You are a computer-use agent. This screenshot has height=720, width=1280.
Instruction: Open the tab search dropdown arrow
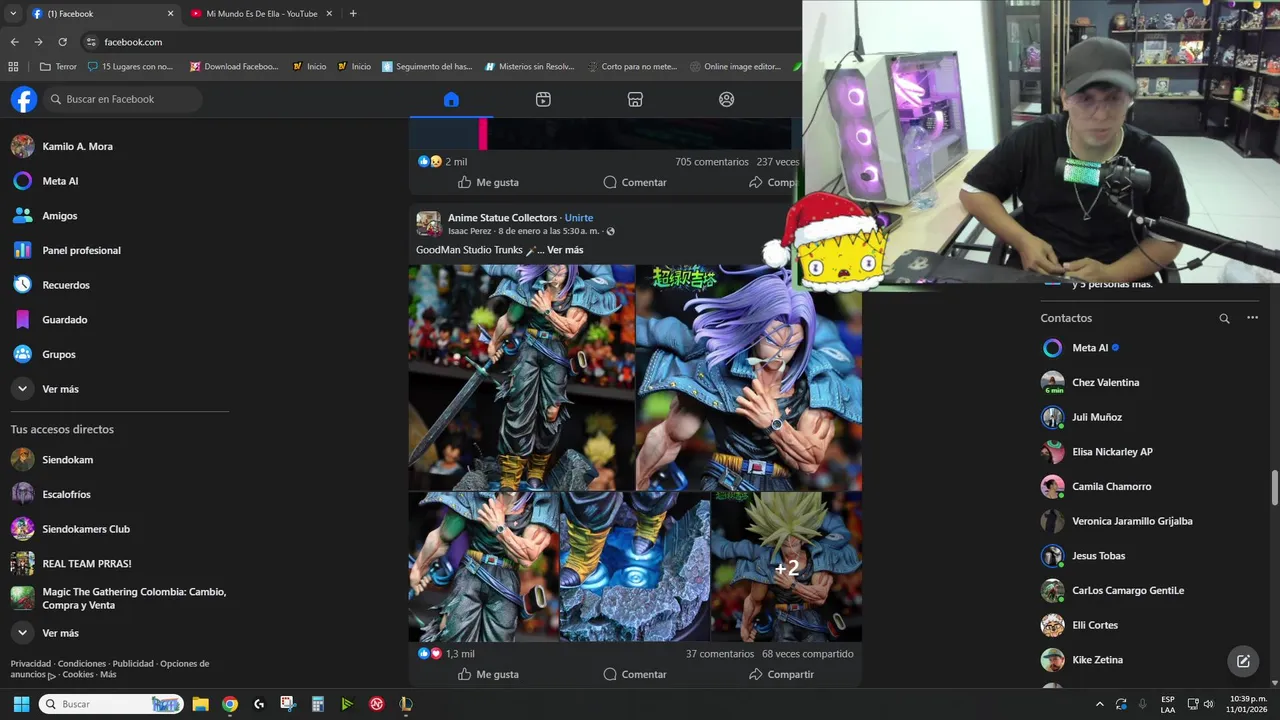pyautogui.click(x=12, y=14)
